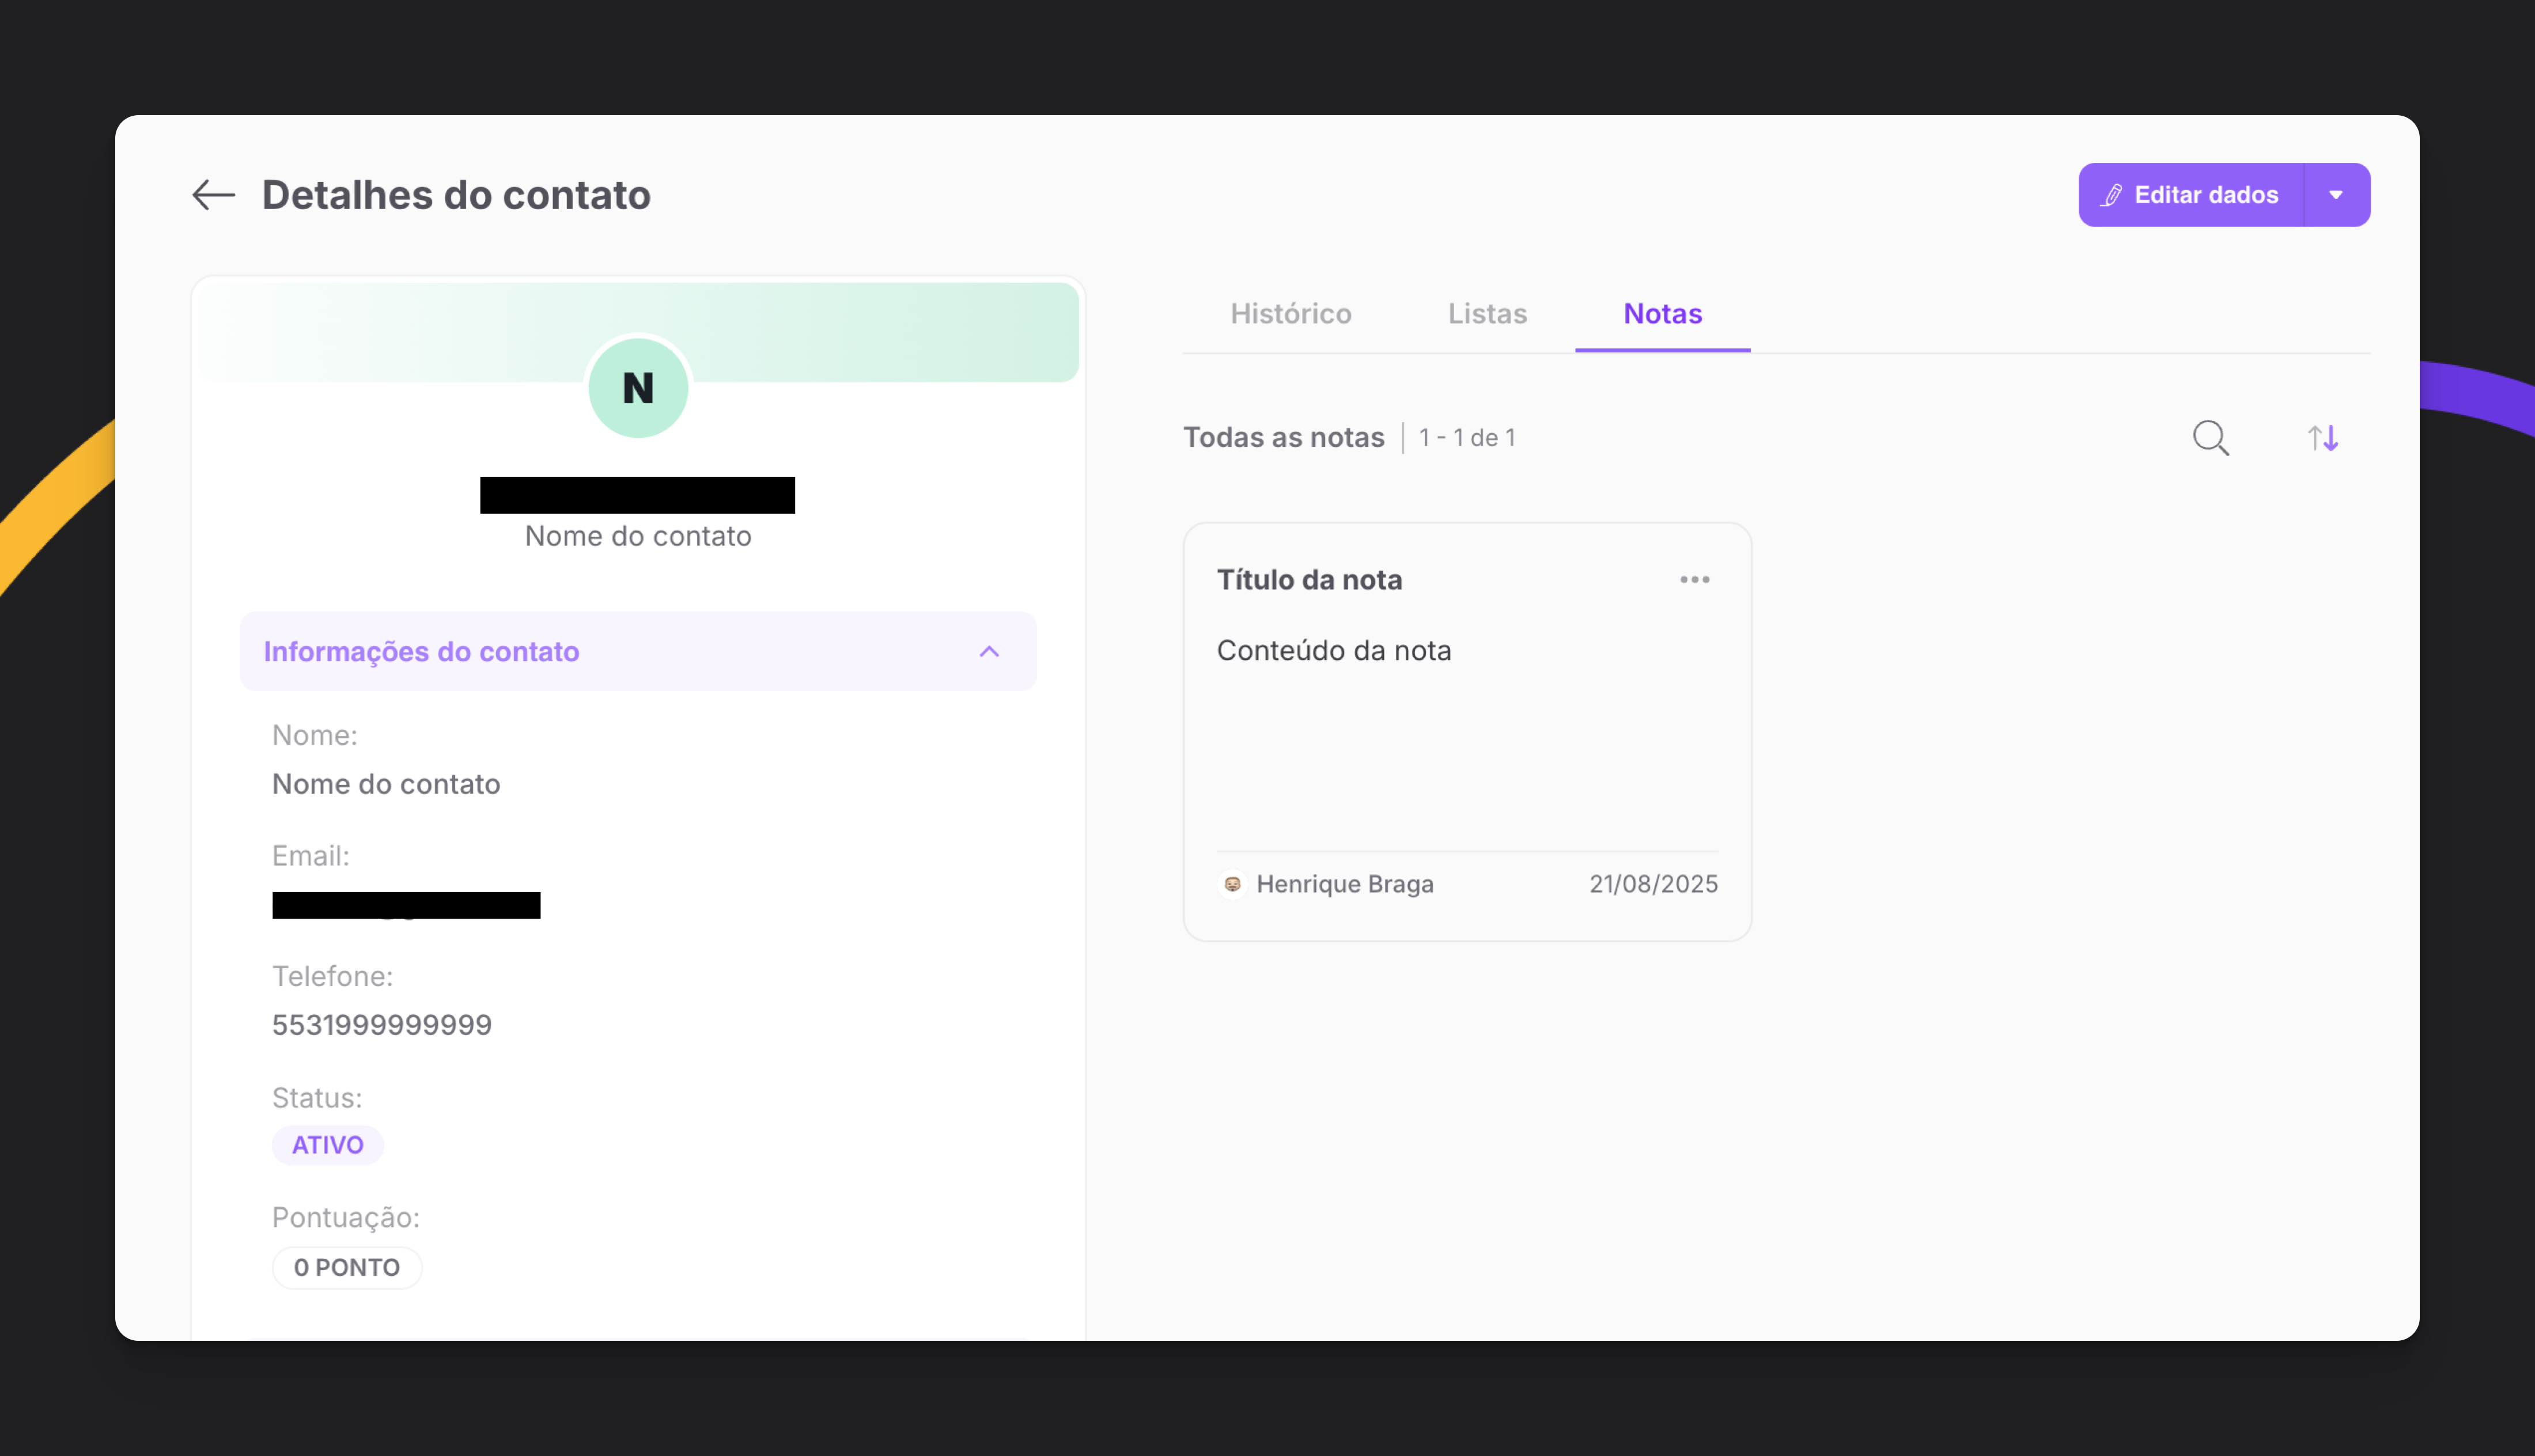Switch to the Histórico tab
The height and width of the screenshot is (1456, 2535).
1290,314
